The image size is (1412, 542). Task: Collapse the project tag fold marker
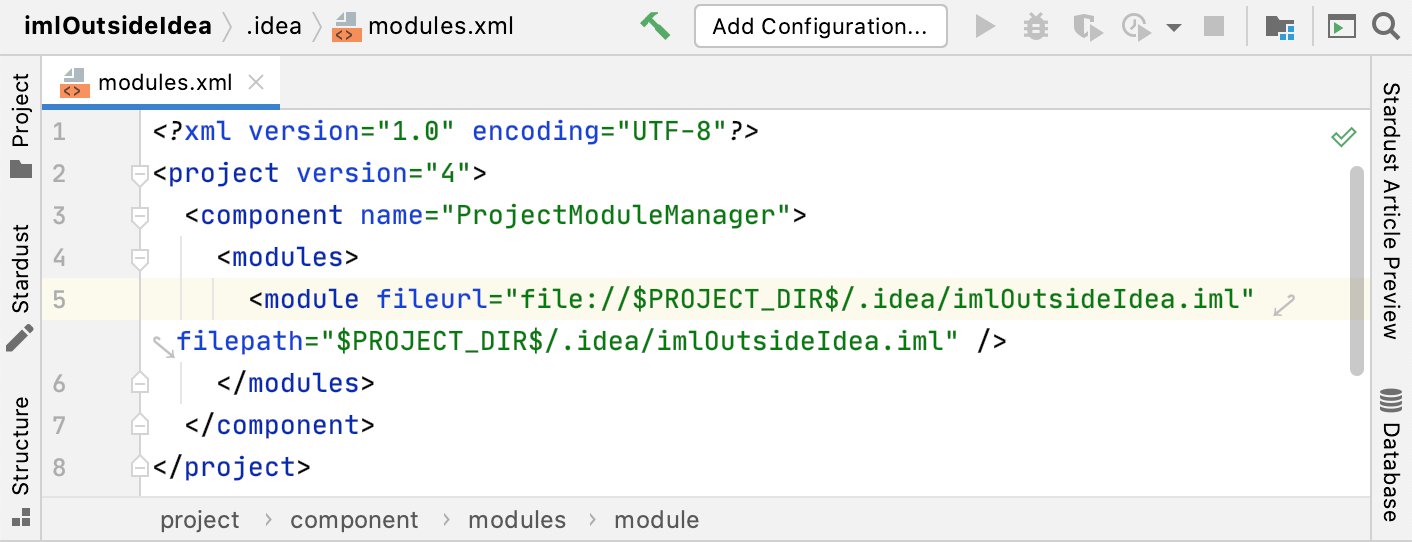(140, 175)
